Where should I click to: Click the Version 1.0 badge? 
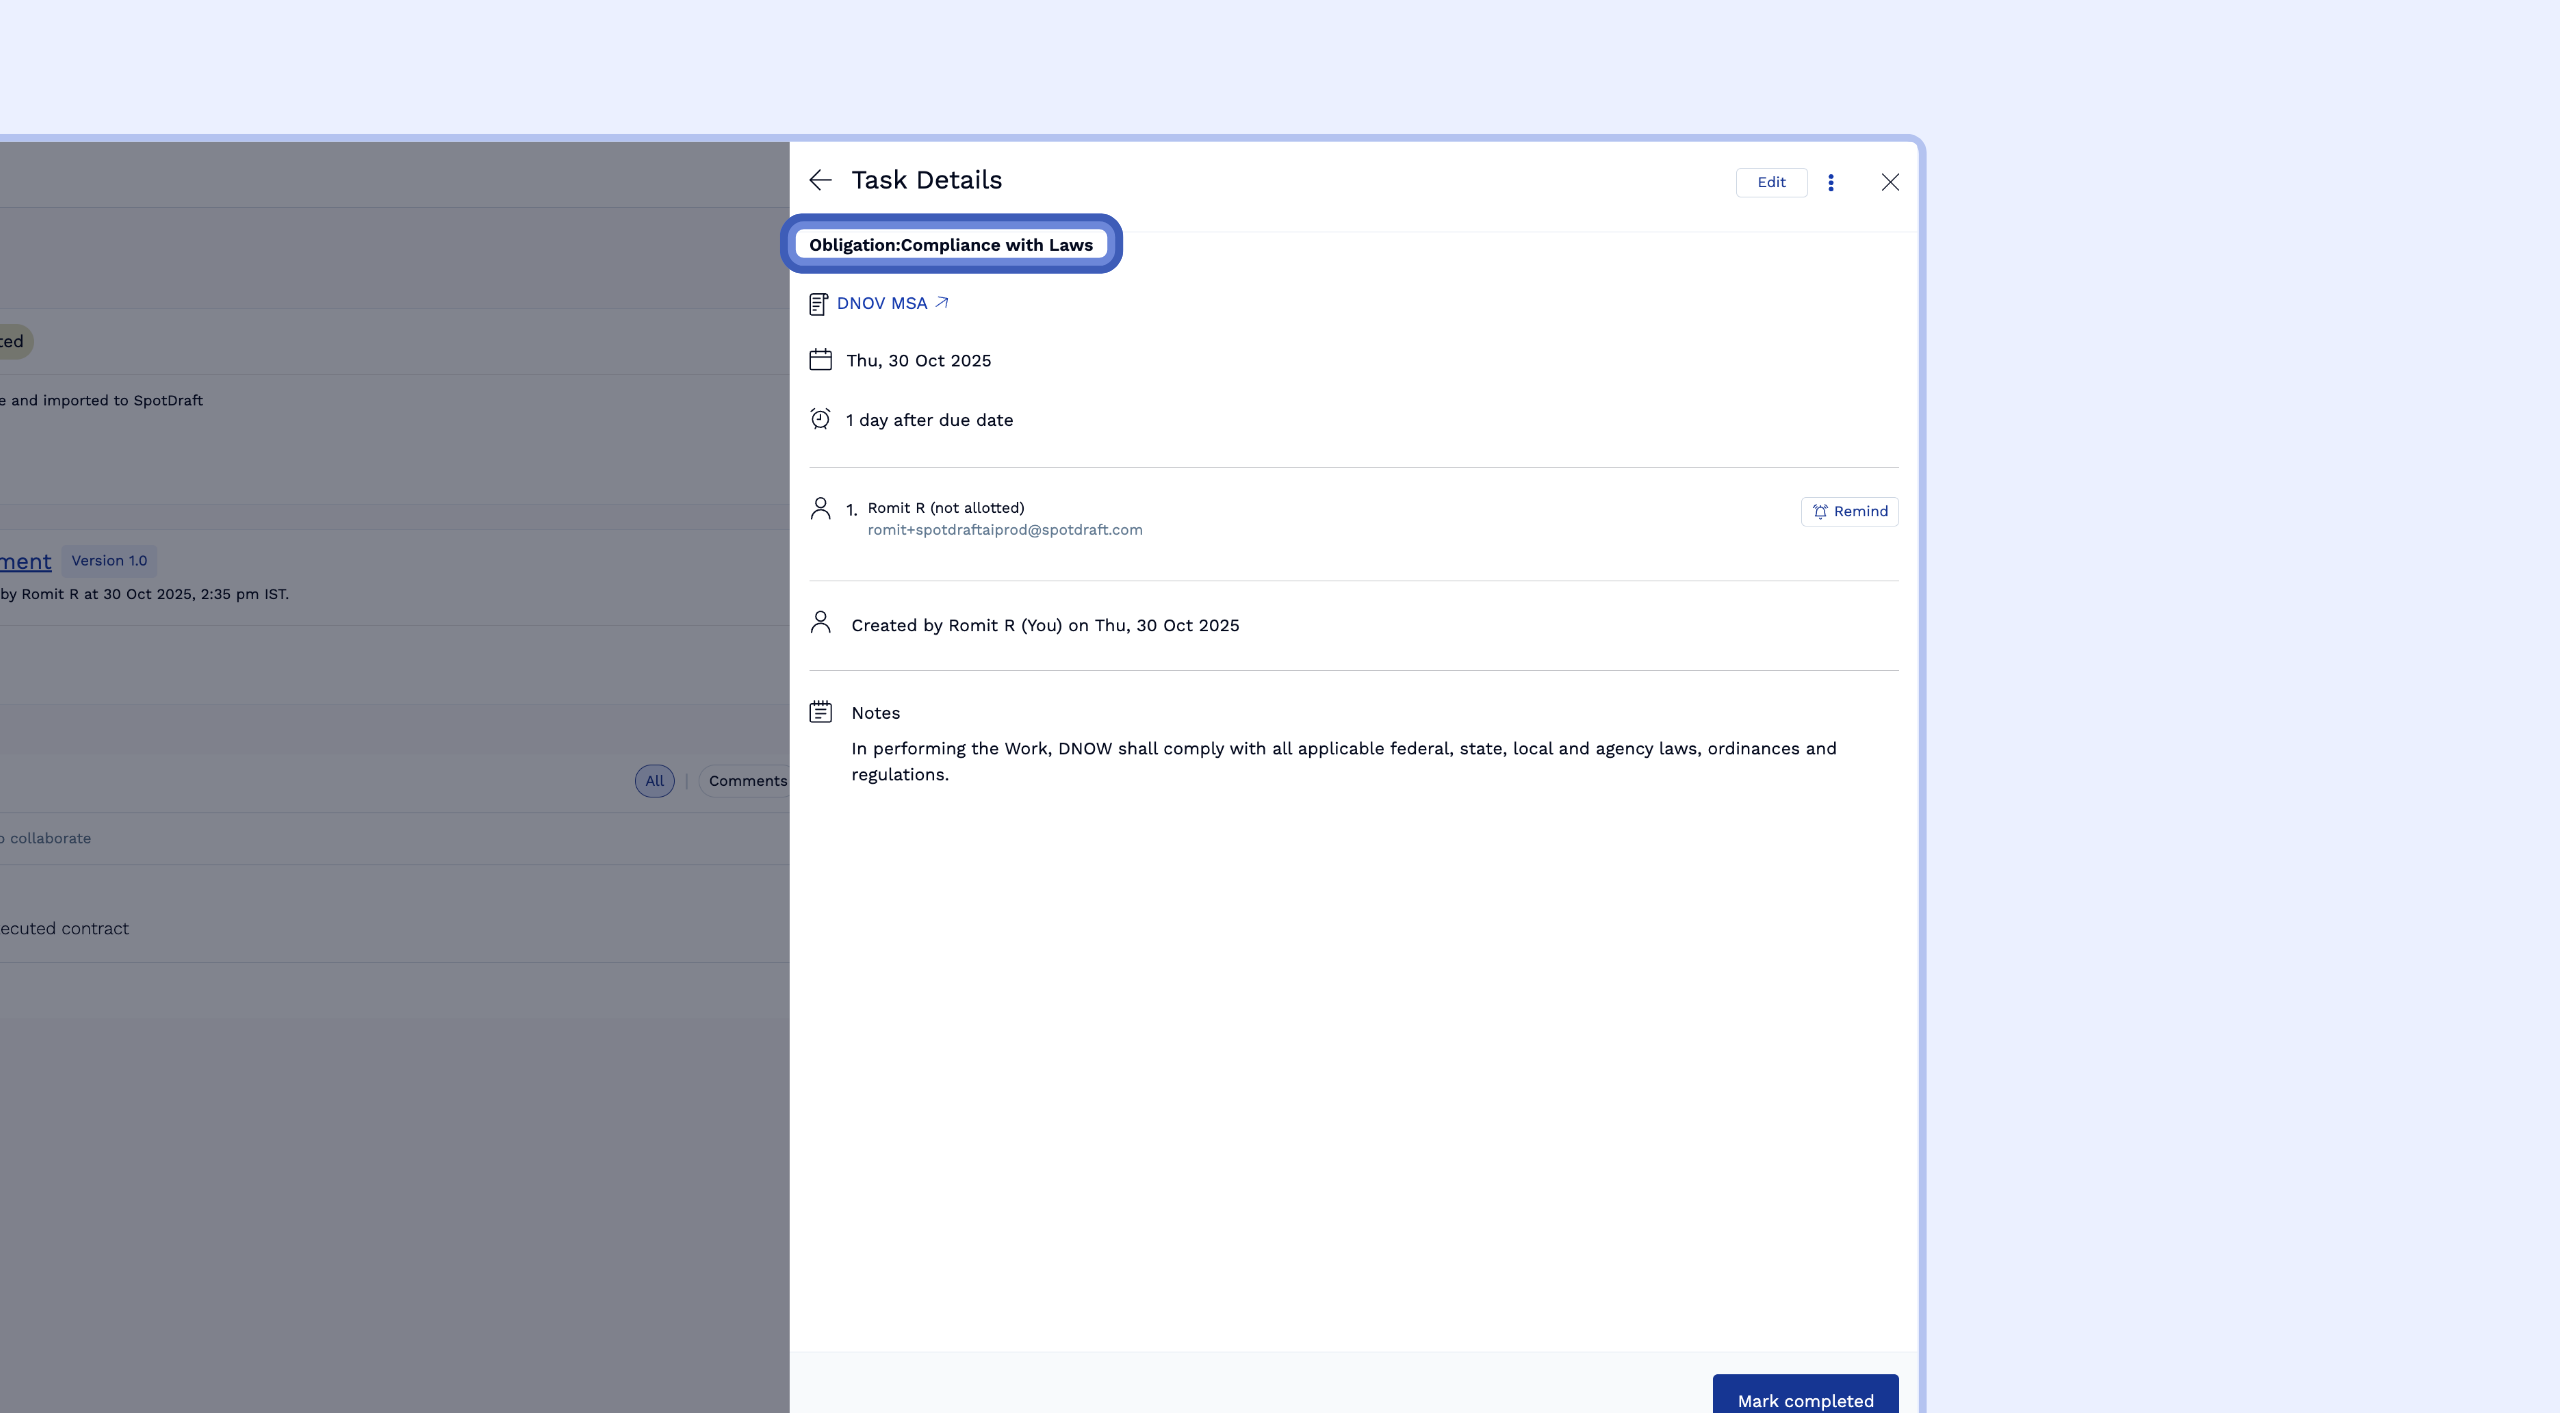(109, 561)
